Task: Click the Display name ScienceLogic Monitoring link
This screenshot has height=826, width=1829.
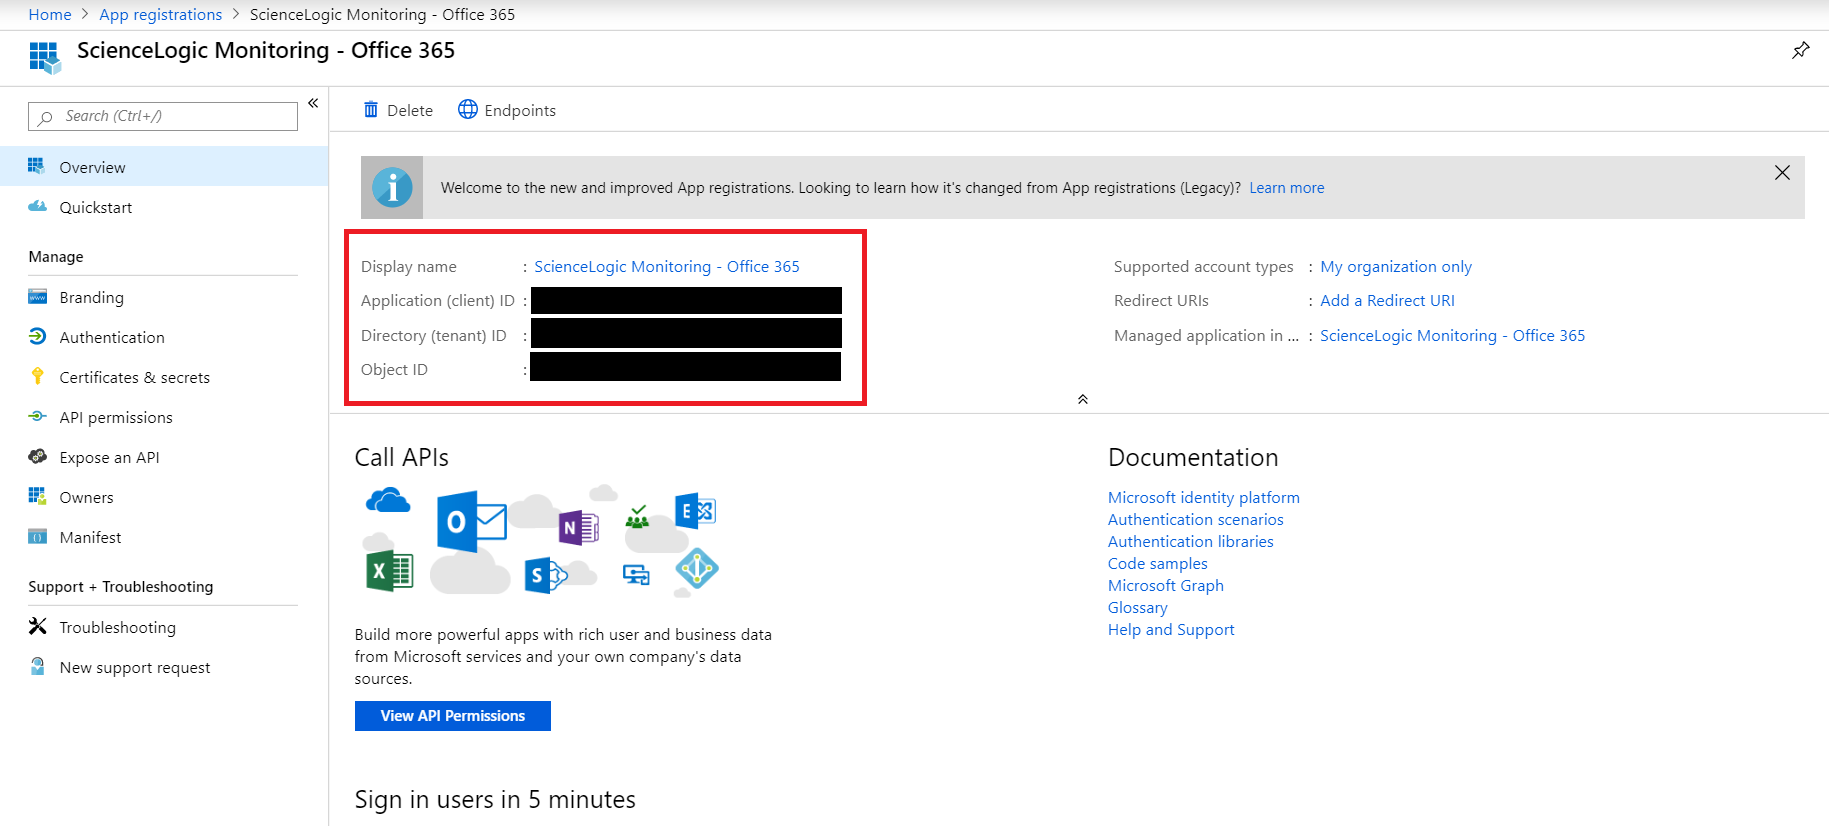Action: point(667,267)
